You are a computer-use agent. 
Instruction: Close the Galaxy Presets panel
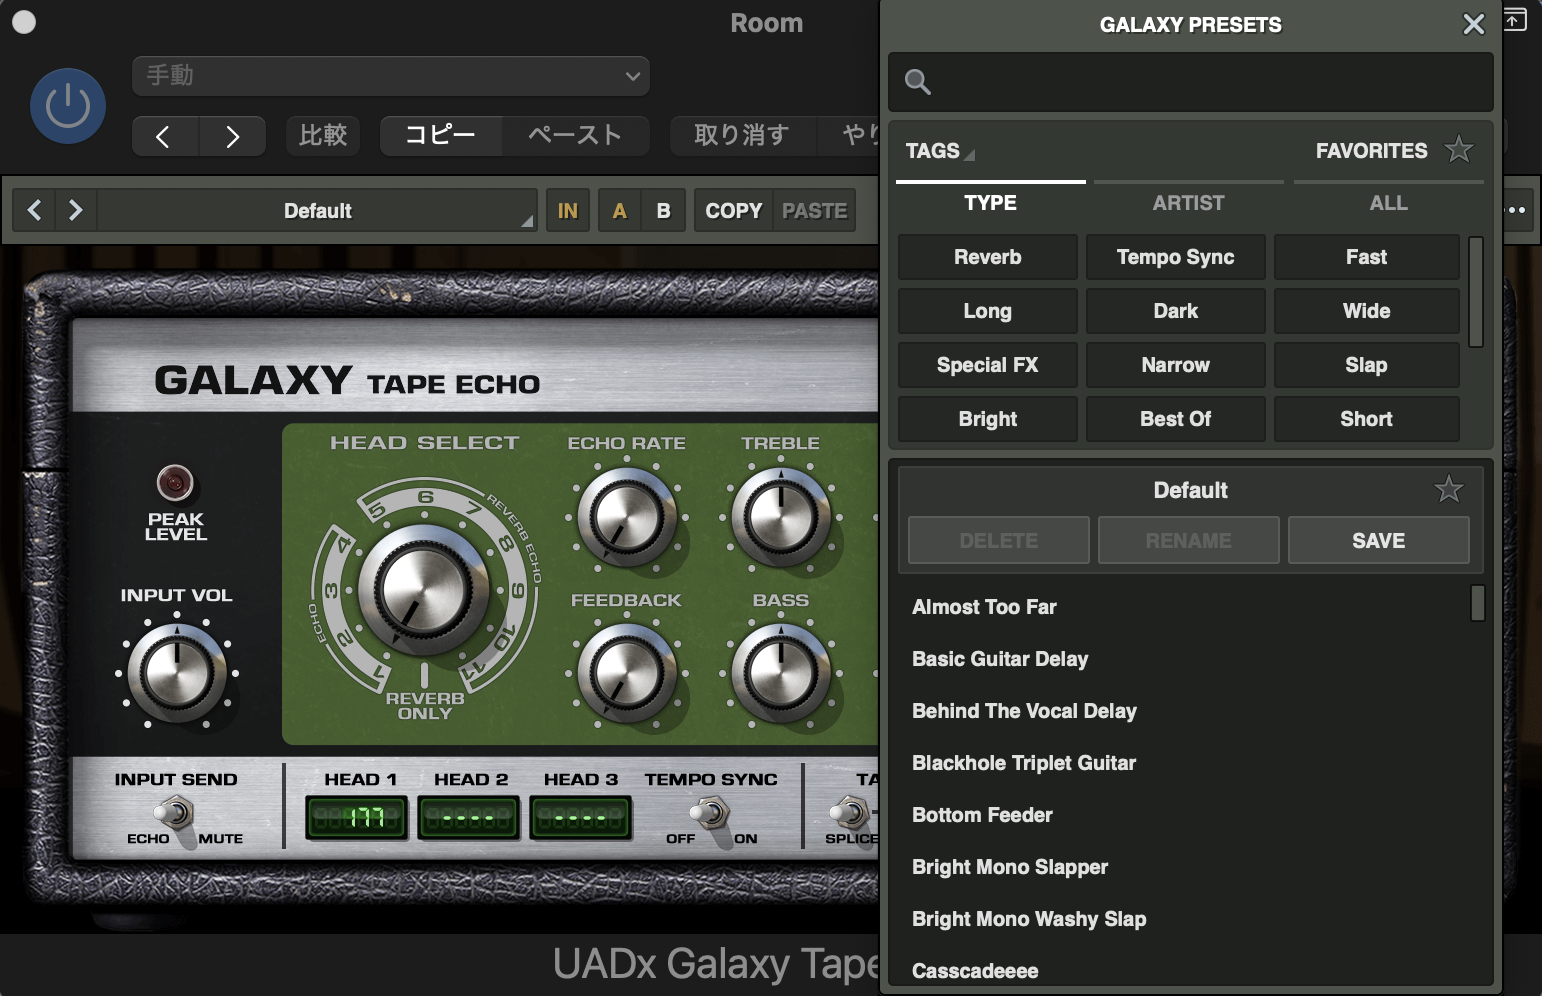1473,24
